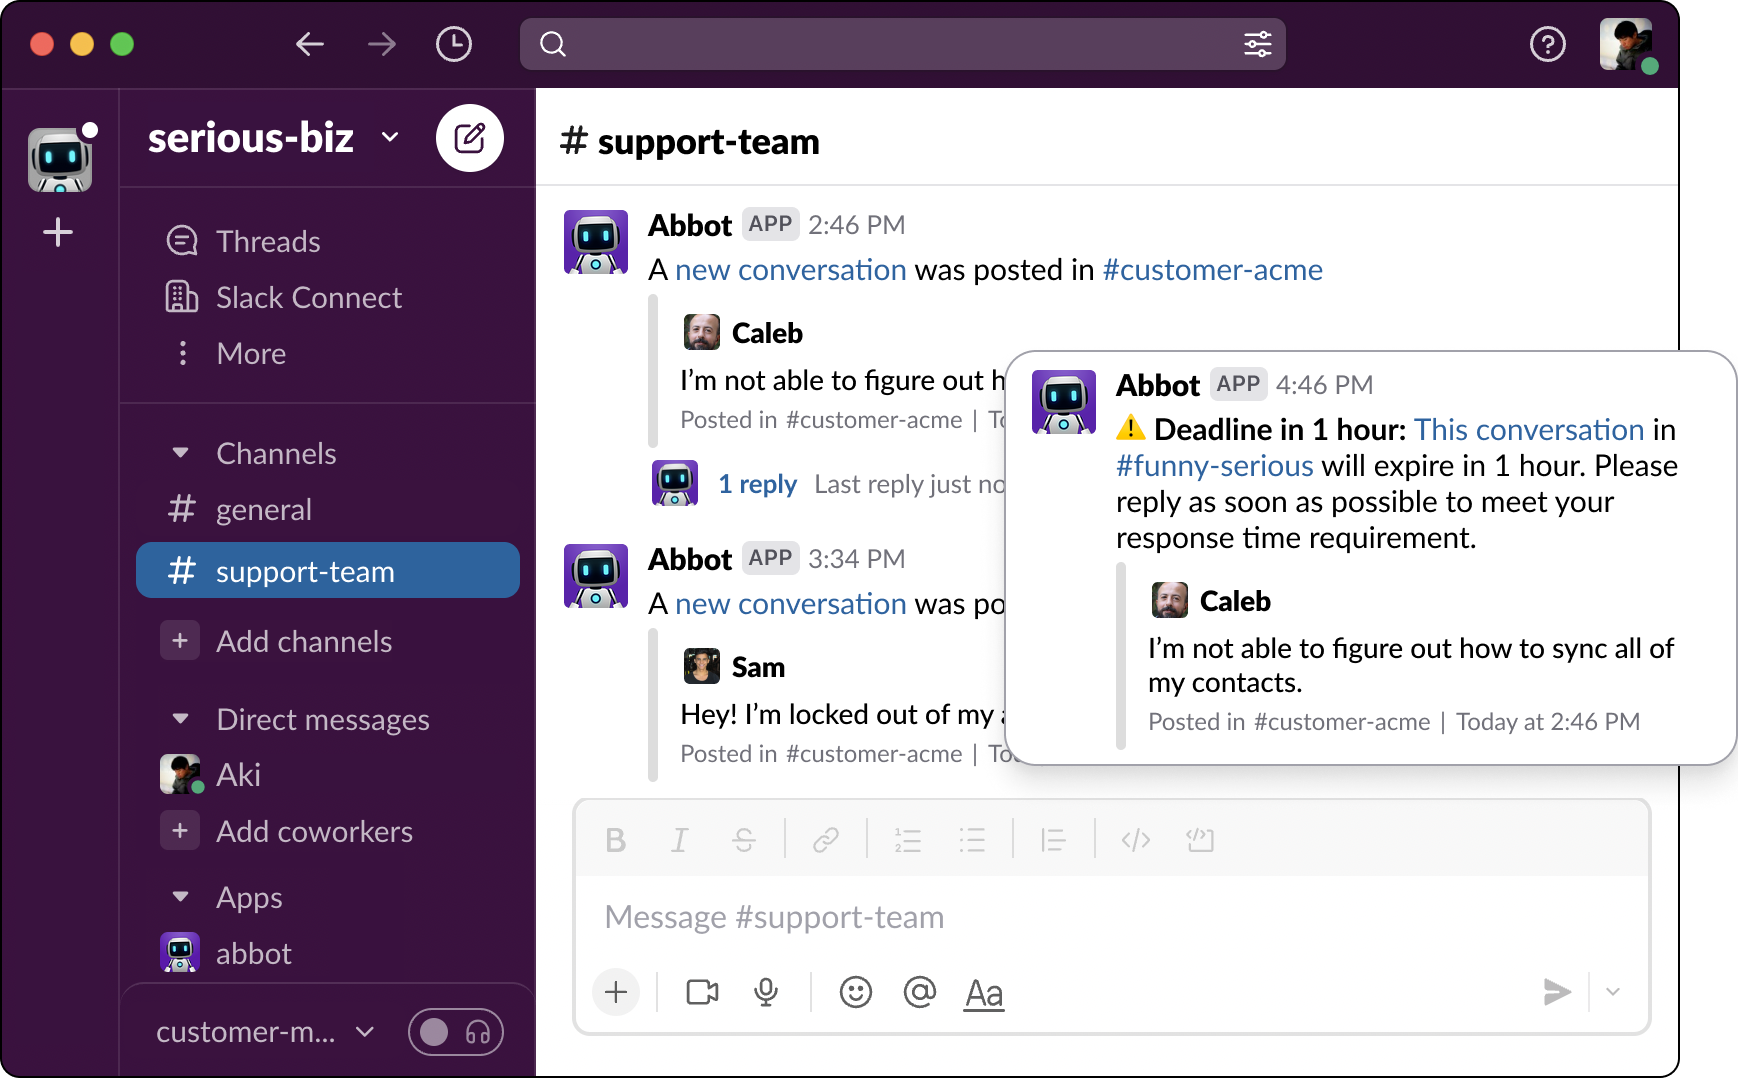Collapse the Channels section
This screenshot has width=1738, height=1078.
[x=180, y=453]
